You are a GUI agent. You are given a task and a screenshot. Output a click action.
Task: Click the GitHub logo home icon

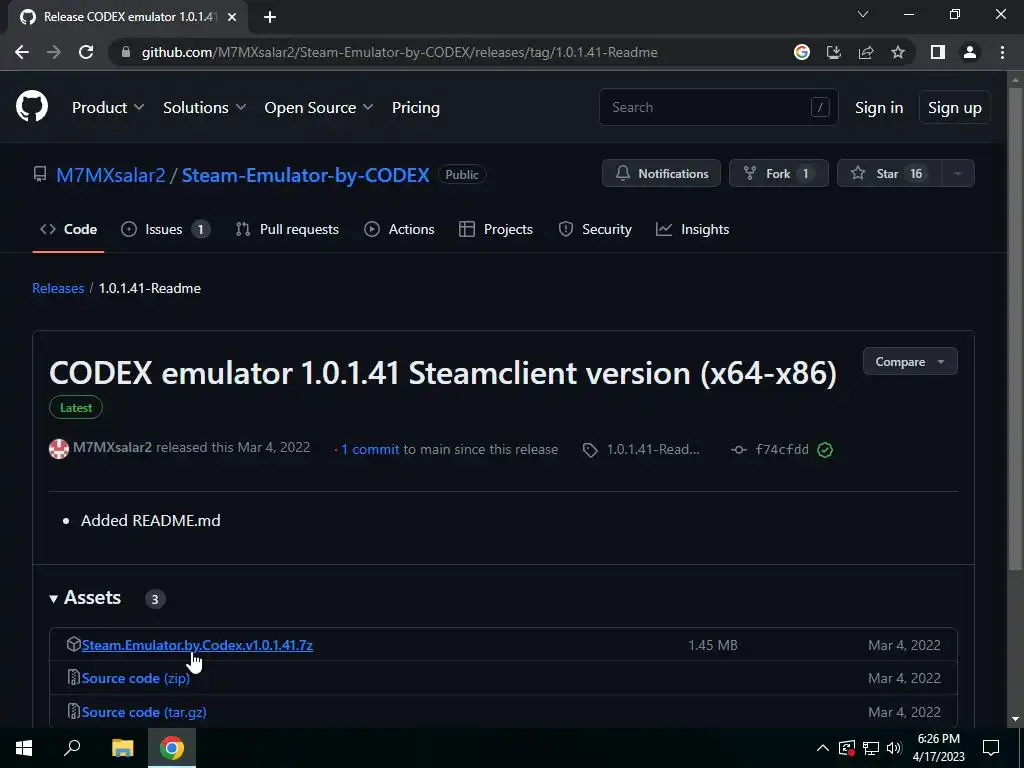coord(32,107)
